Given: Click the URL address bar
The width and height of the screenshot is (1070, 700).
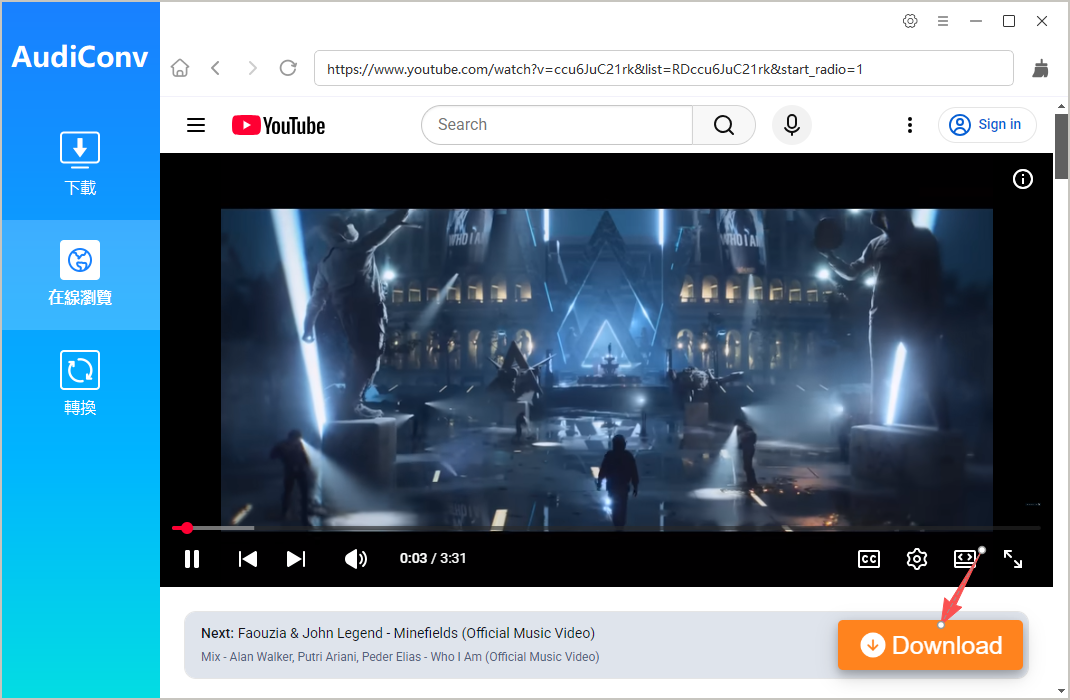Looking at the screenshot, I should point(663,68).
